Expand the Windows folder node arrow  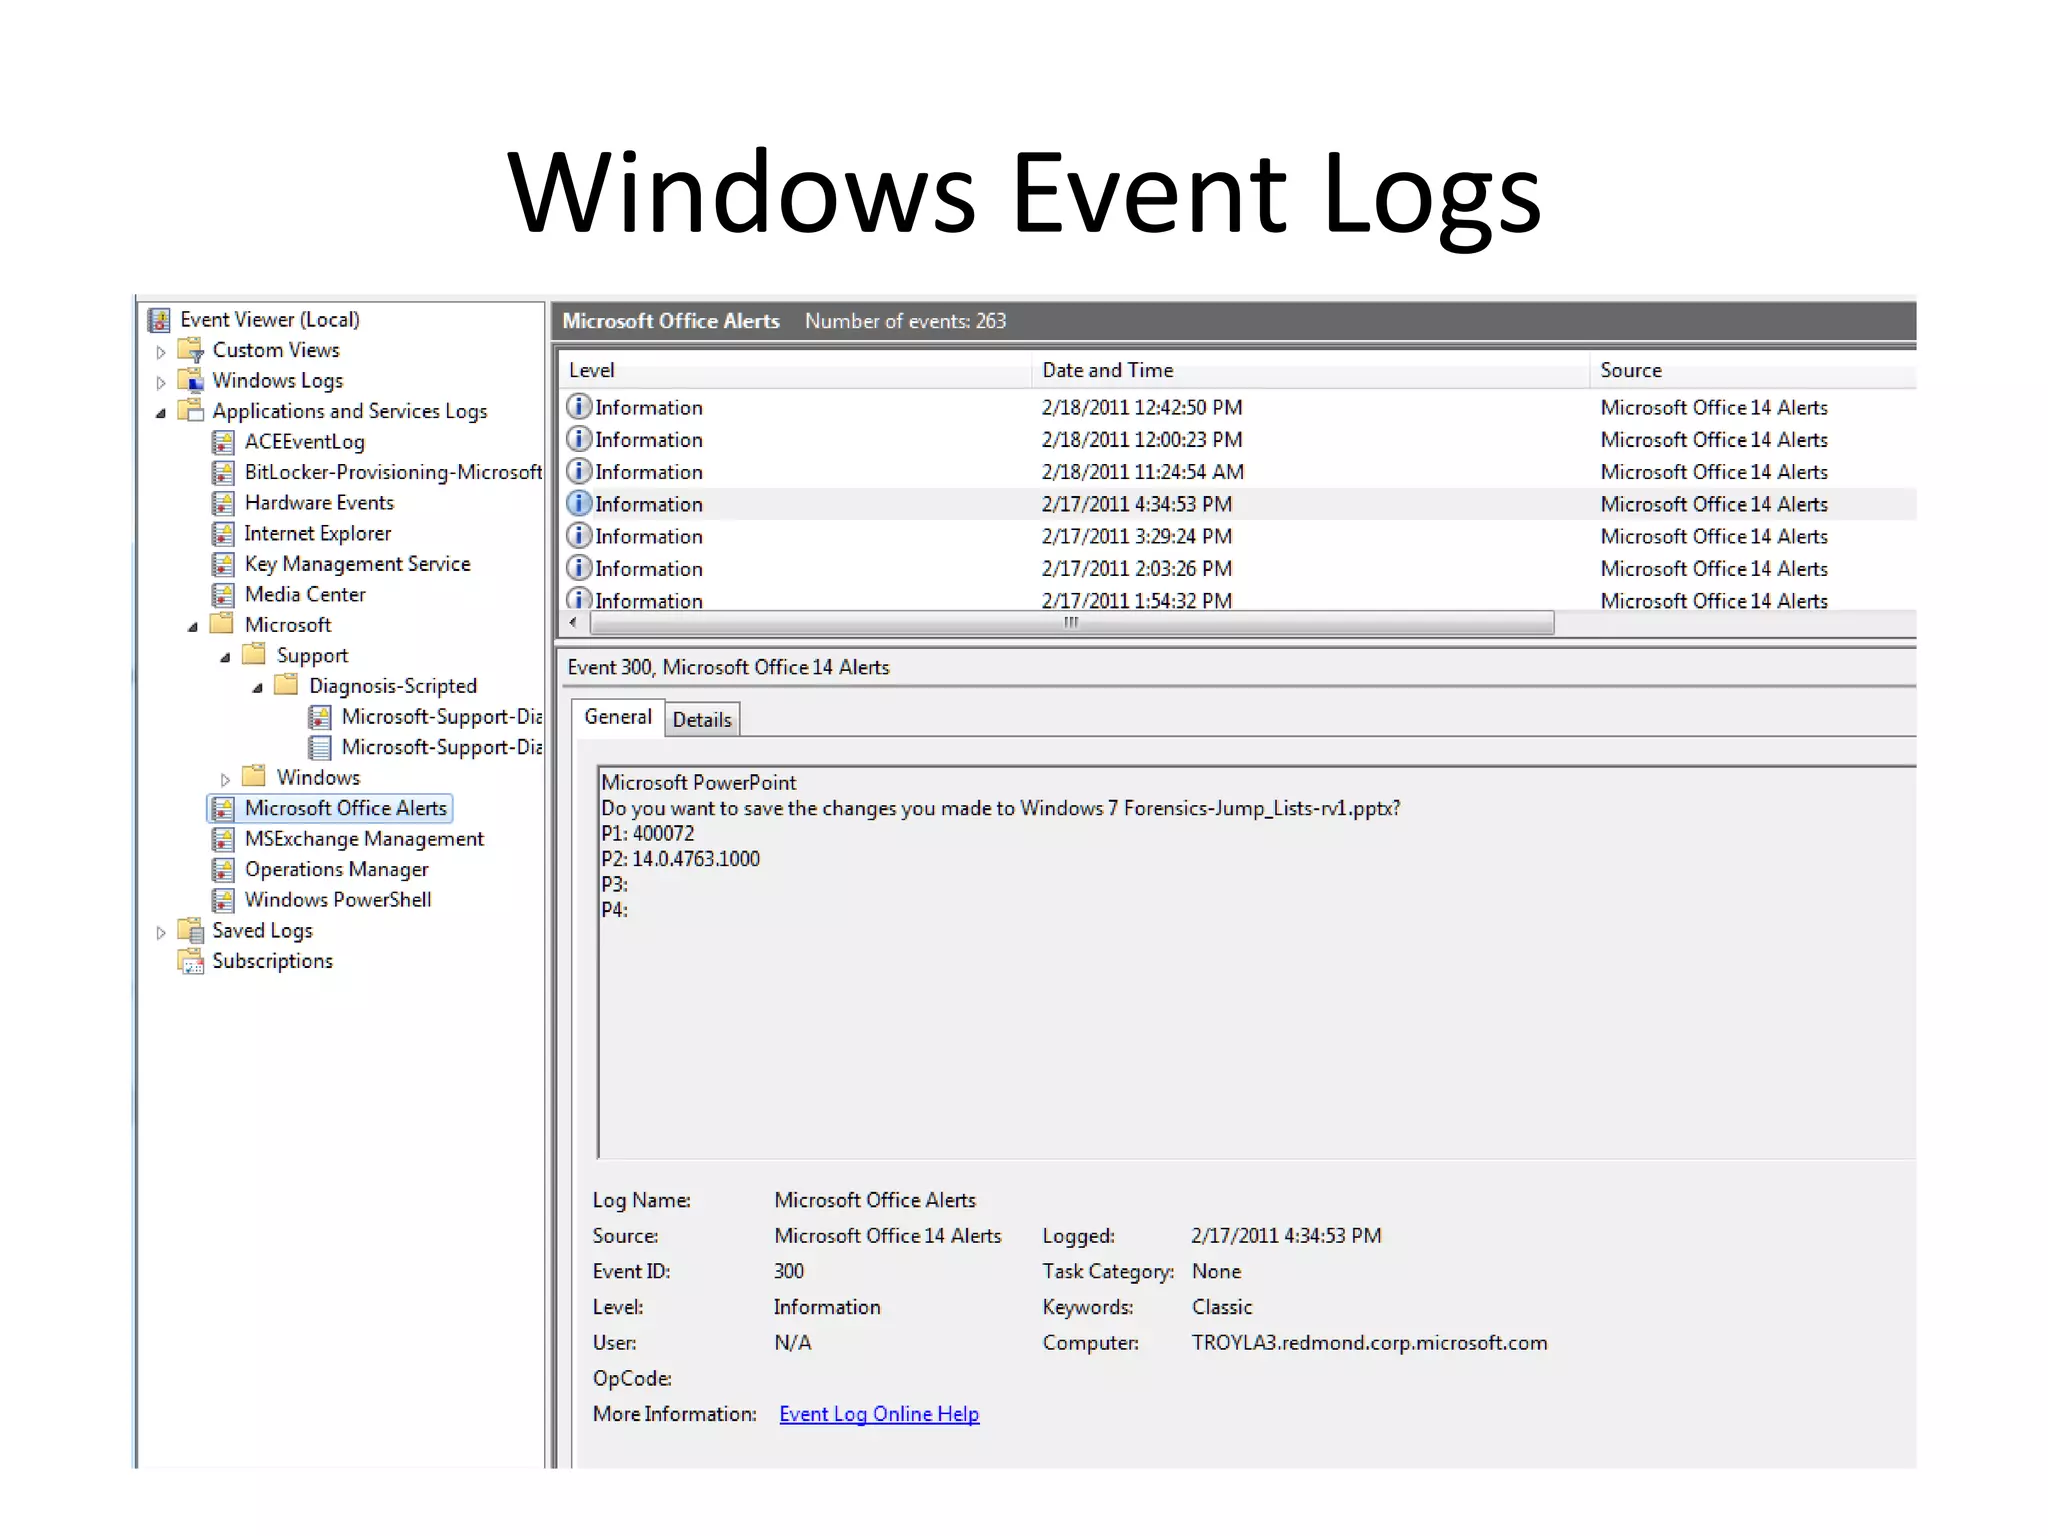(225, 779)
